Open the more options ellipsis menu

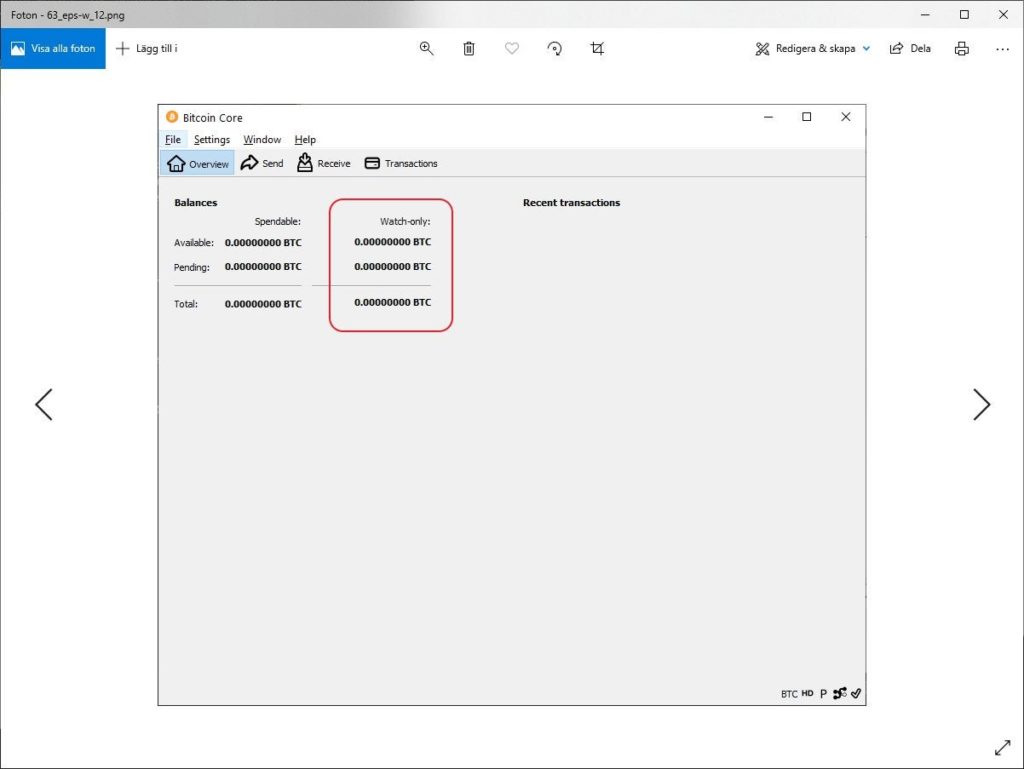coord(1002,48)
